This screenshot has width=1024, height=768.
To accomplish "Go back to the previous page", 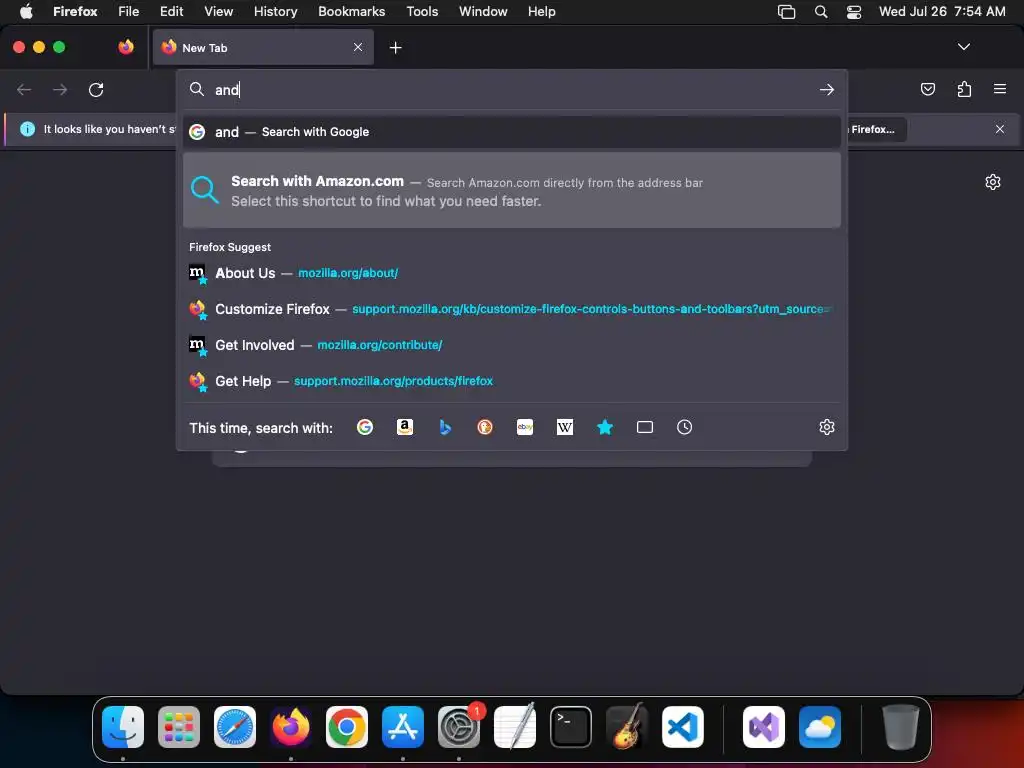I will click(x=24, y=89).
